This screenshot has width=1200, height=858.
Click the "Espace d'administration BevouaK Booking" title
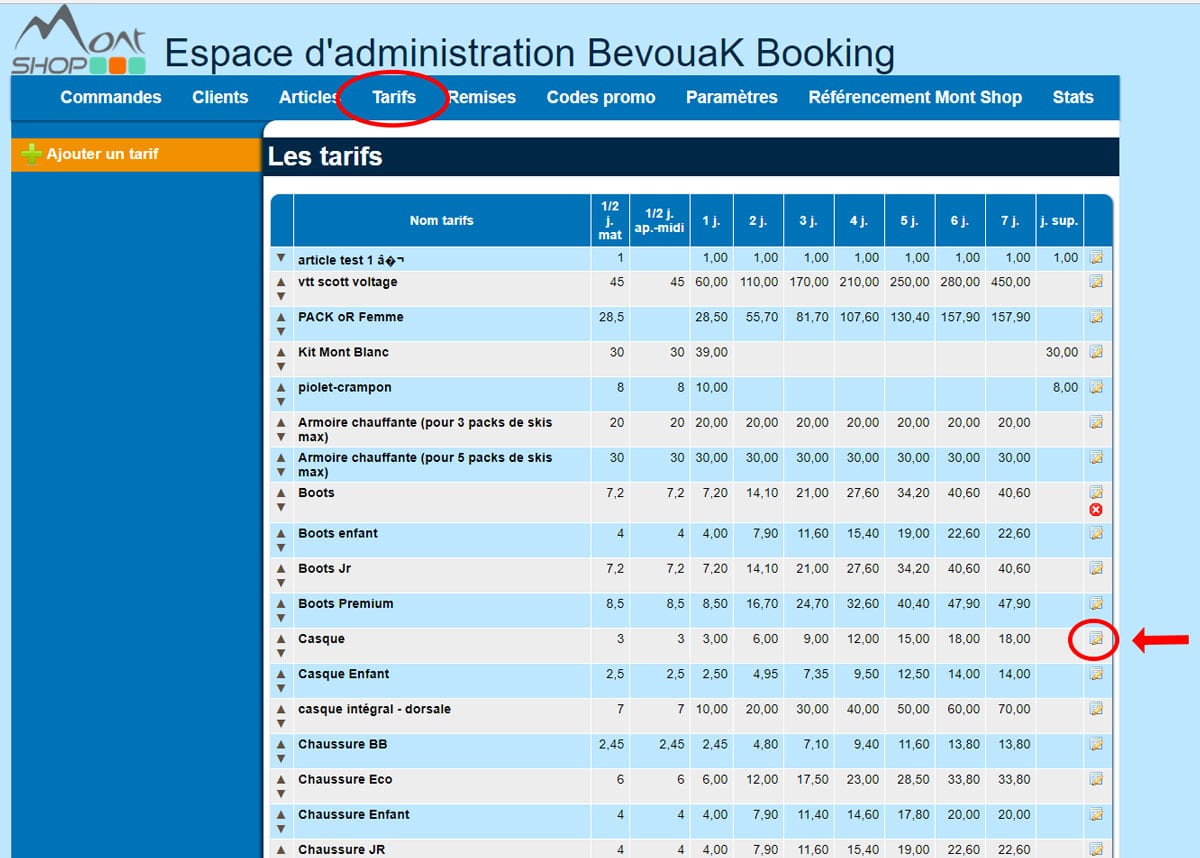point(530,54)
